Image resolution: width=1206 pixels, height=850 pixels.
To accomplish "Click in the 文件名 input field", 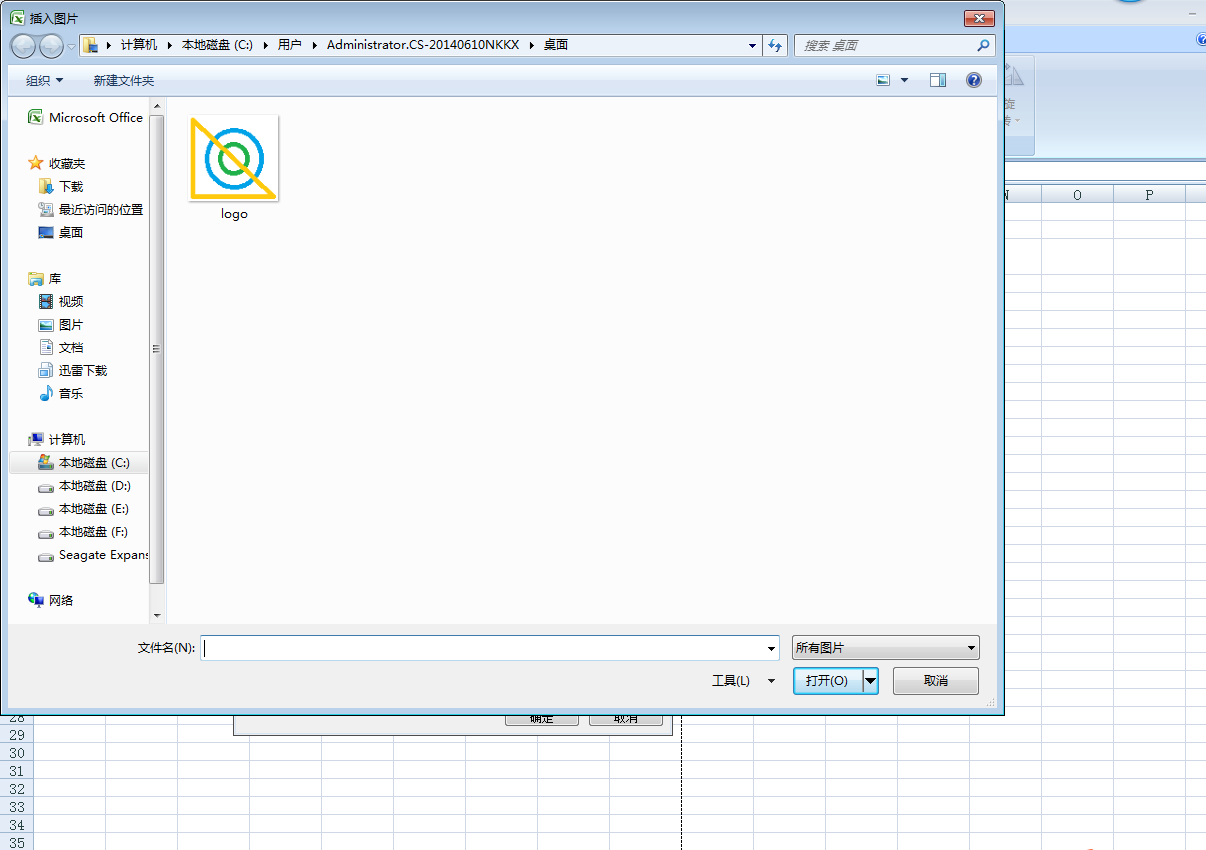I will 482,648.
